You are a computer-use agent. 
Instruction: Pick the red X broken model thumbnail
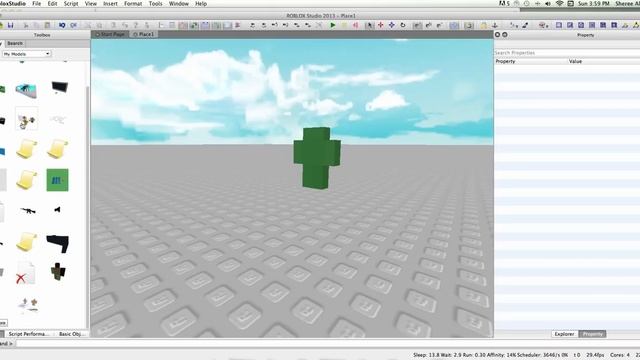(x=25, y=273)
